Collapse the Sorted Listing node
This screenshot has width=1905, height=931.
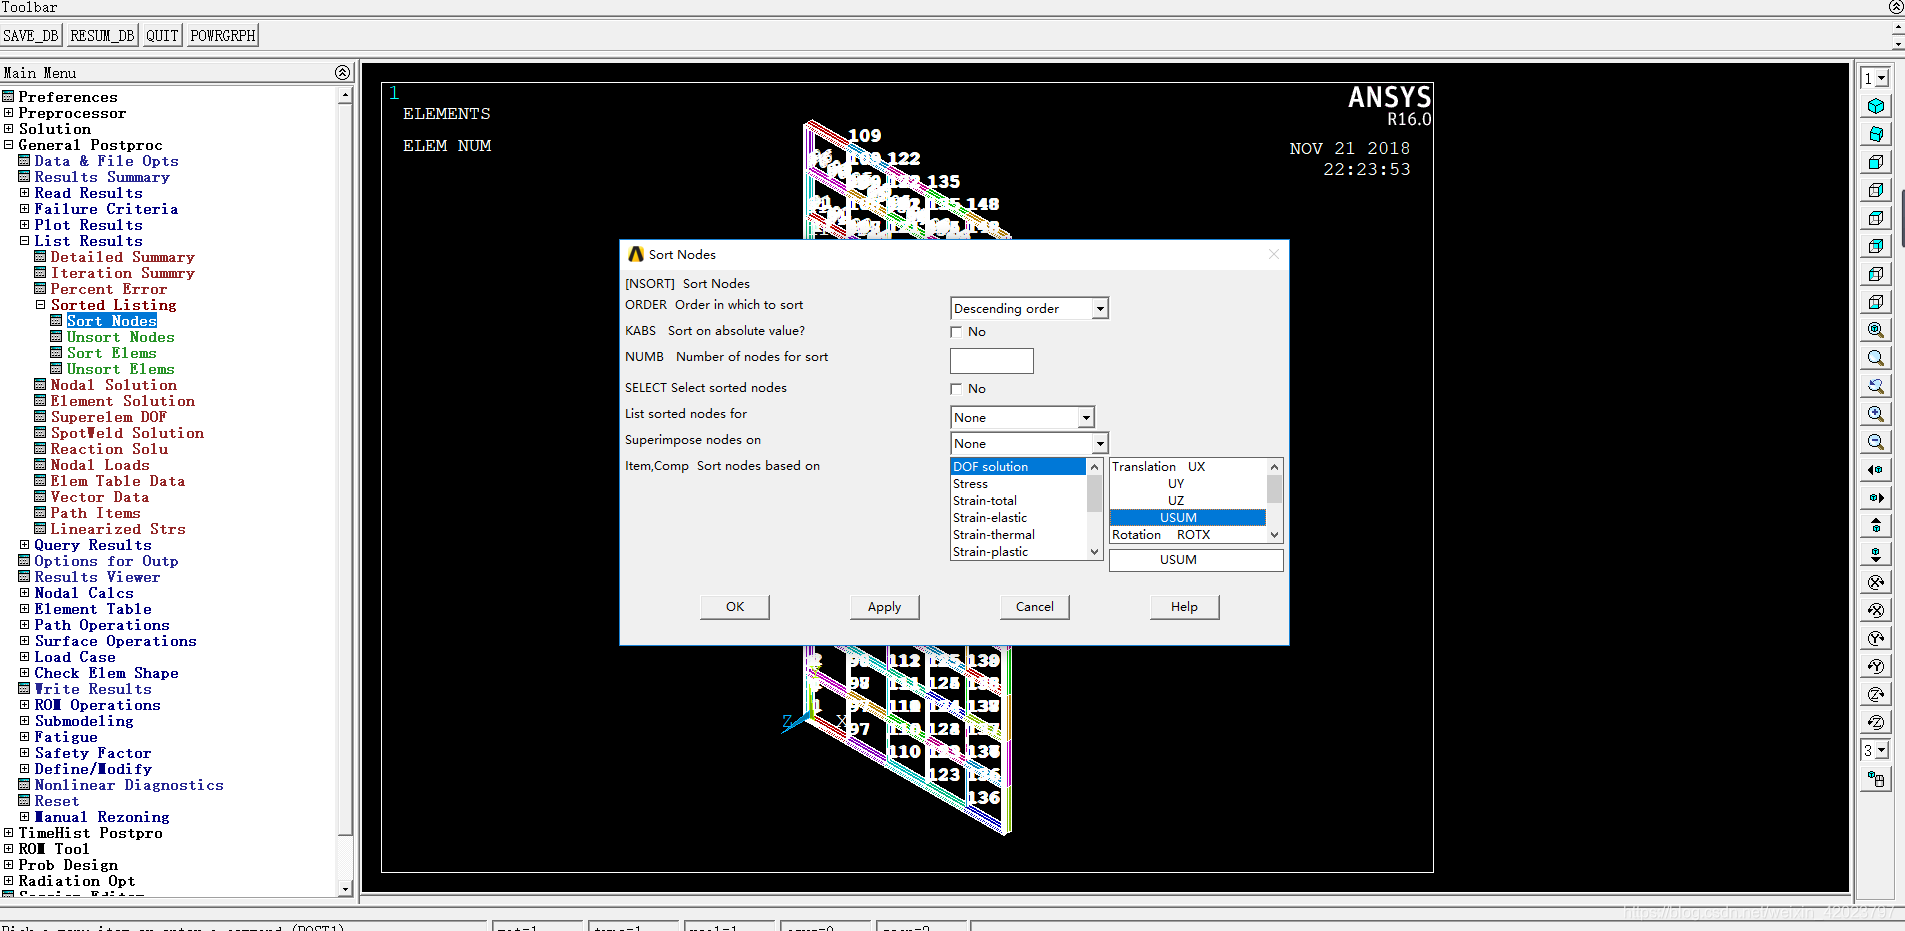pos(40,305)
